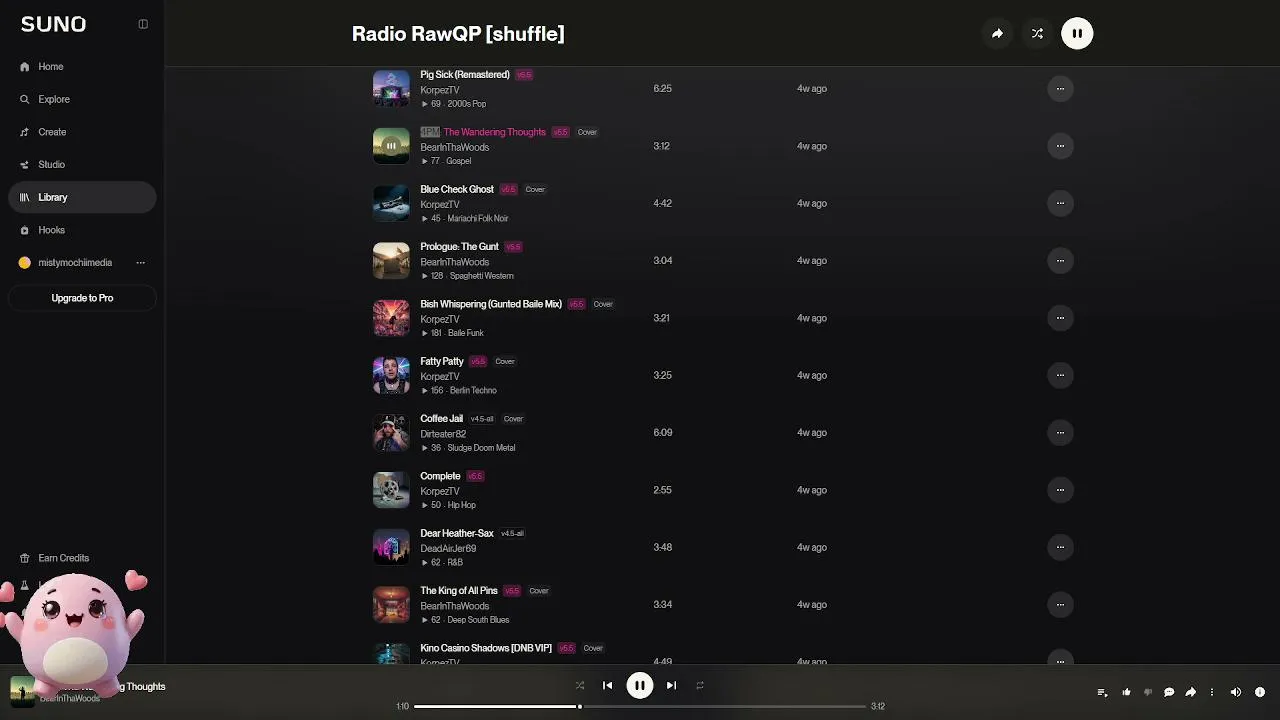Click The King of All Pins cover art
Screen dimensions: 1280x720
click(391, 605)
